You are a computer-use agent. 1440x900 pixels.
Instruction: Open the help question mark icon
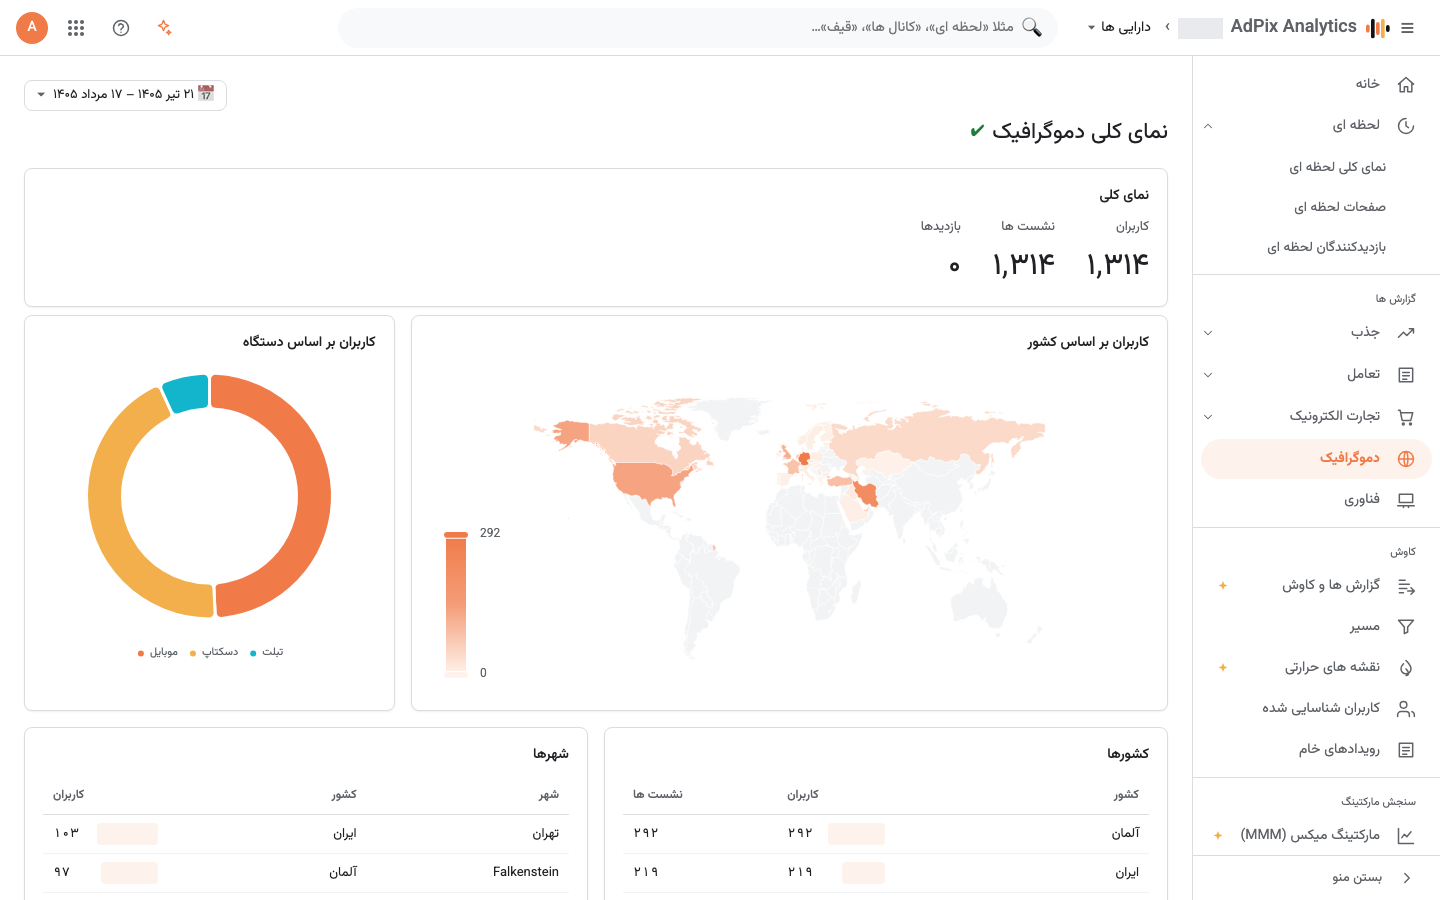[121, 28]
